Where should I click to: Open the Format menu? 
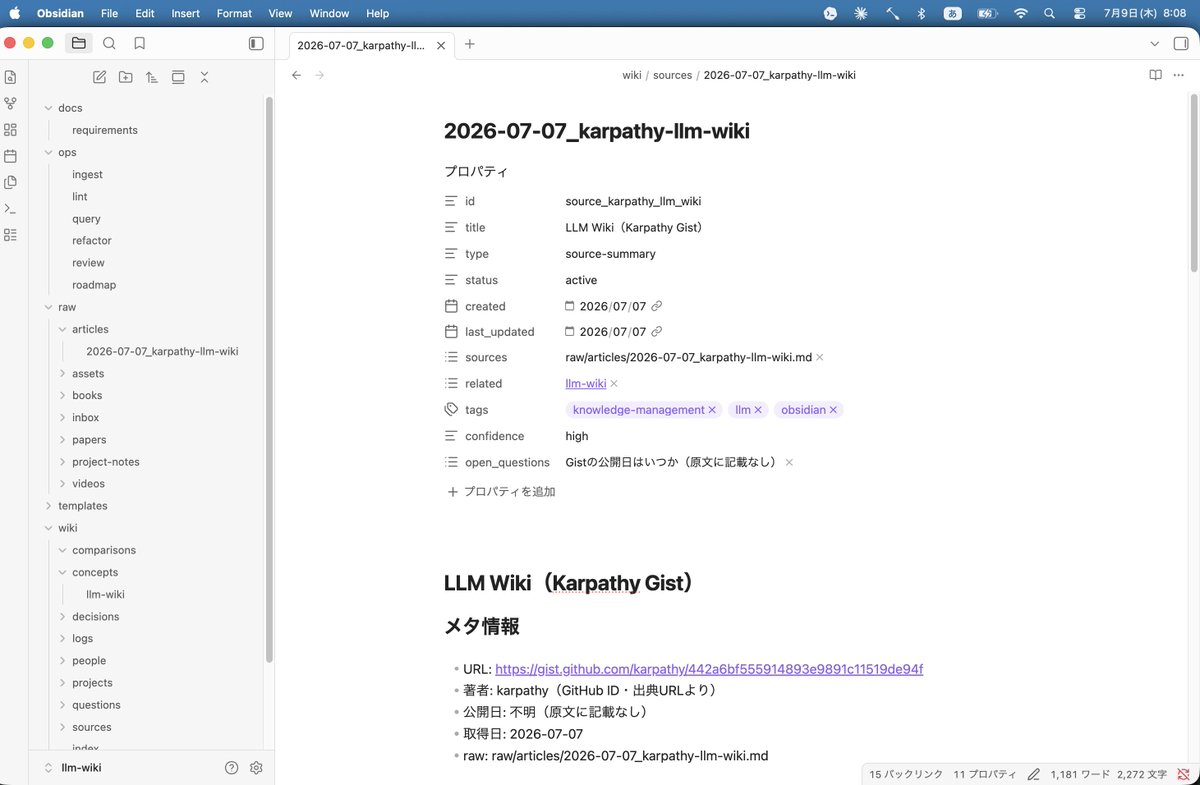234,14
